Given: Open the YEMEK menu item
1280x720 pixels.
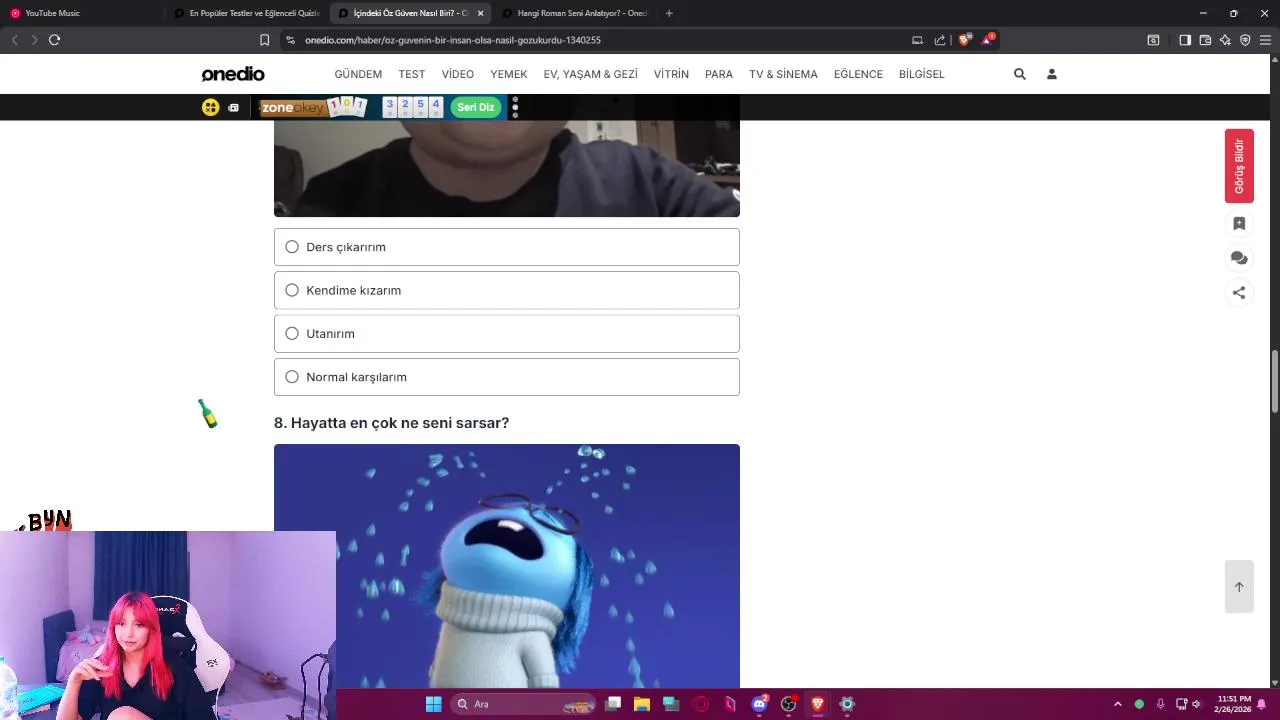Looking at the screenshot, I should [509, 74].
